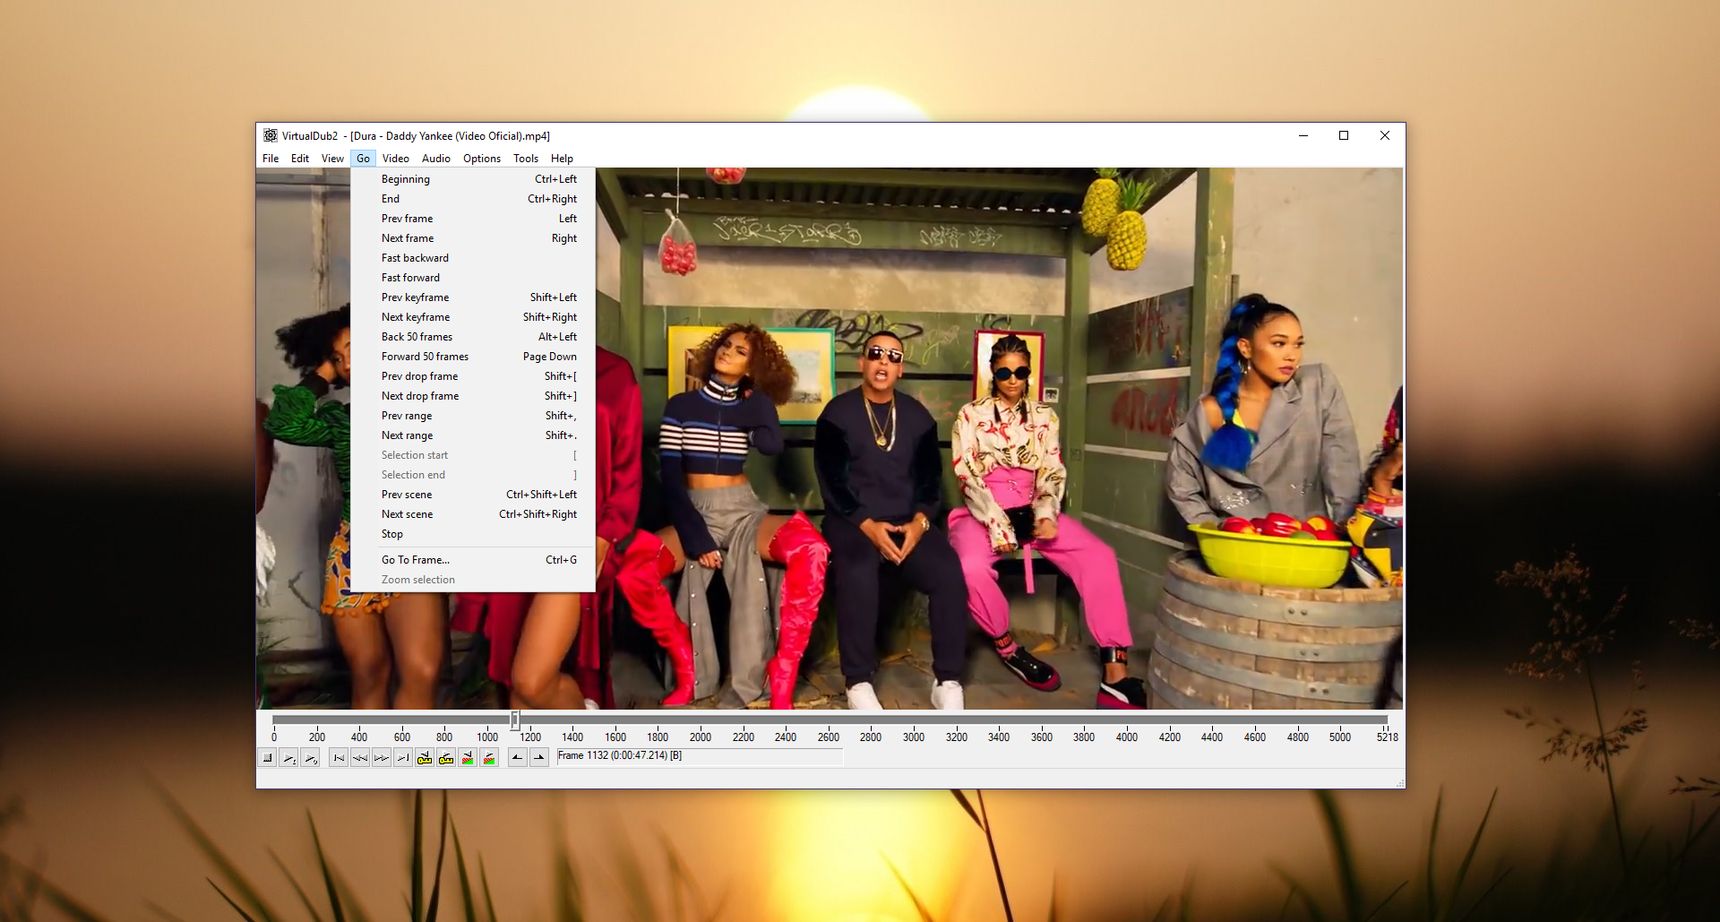Open the Tools menu
This screenshot has width=1720, height=922.
526,159
